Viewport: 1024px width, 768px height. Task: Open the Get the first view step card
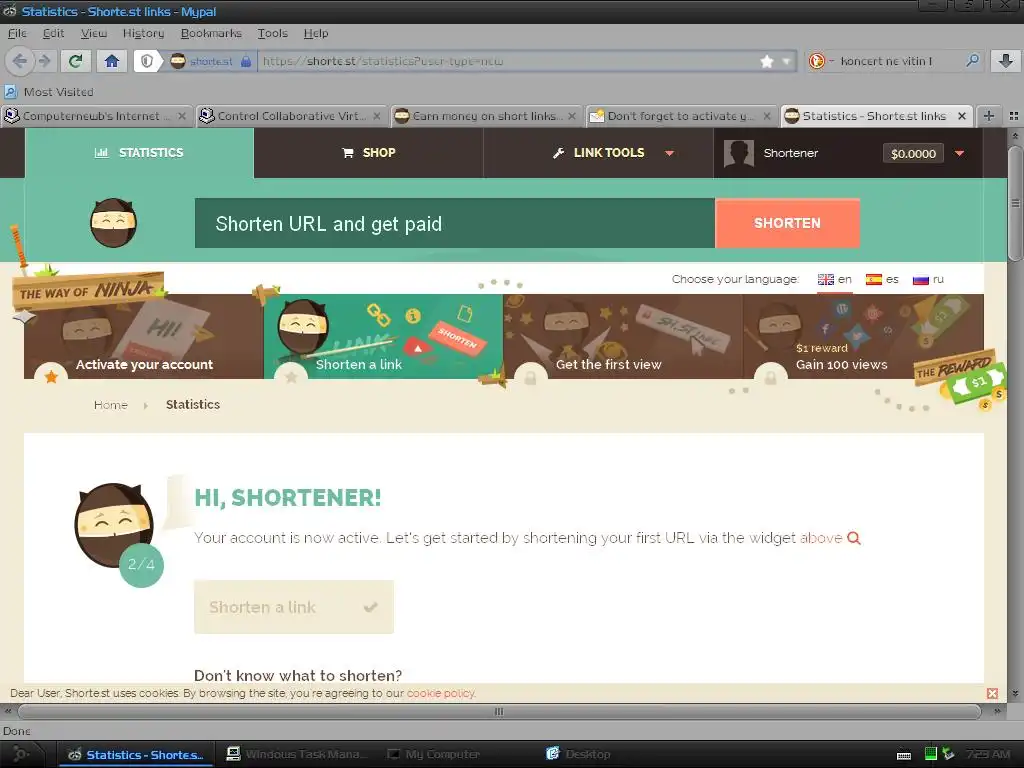pyautogui.click(x=623, y=336)
